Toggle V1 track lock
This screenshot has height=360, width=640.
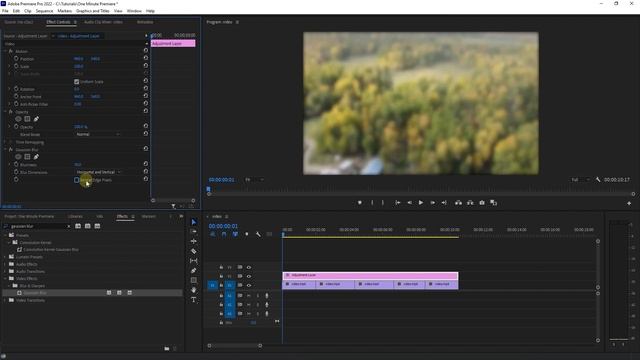tap(221, 285)
